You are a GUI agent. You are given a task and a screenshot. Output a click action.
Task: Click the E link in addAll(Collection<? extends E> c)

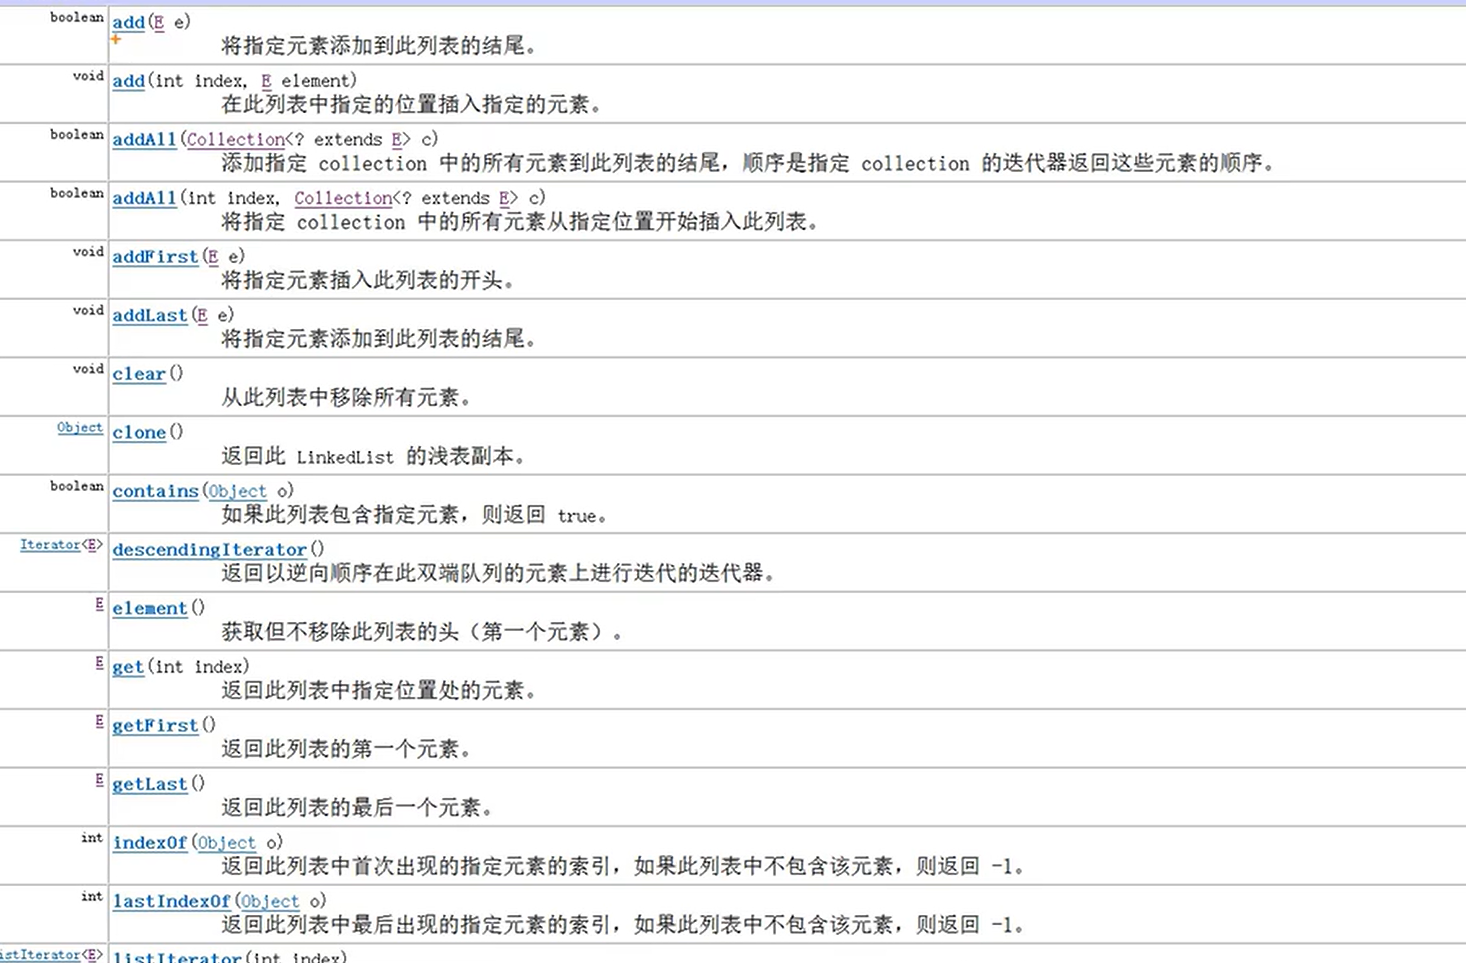click(397, 139)
